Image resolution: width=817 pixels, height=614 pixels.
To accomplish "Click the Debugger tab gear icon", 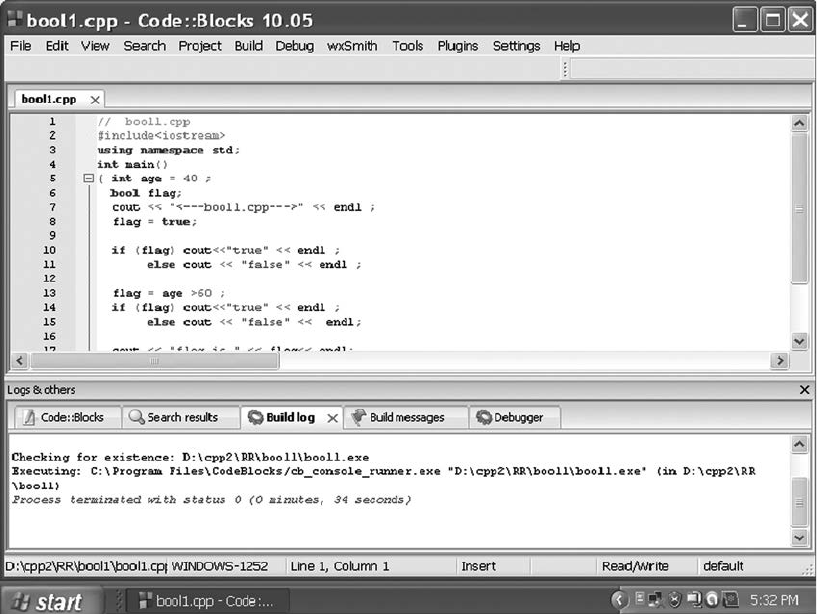I will pyautogui.click(x=484, y=417).
